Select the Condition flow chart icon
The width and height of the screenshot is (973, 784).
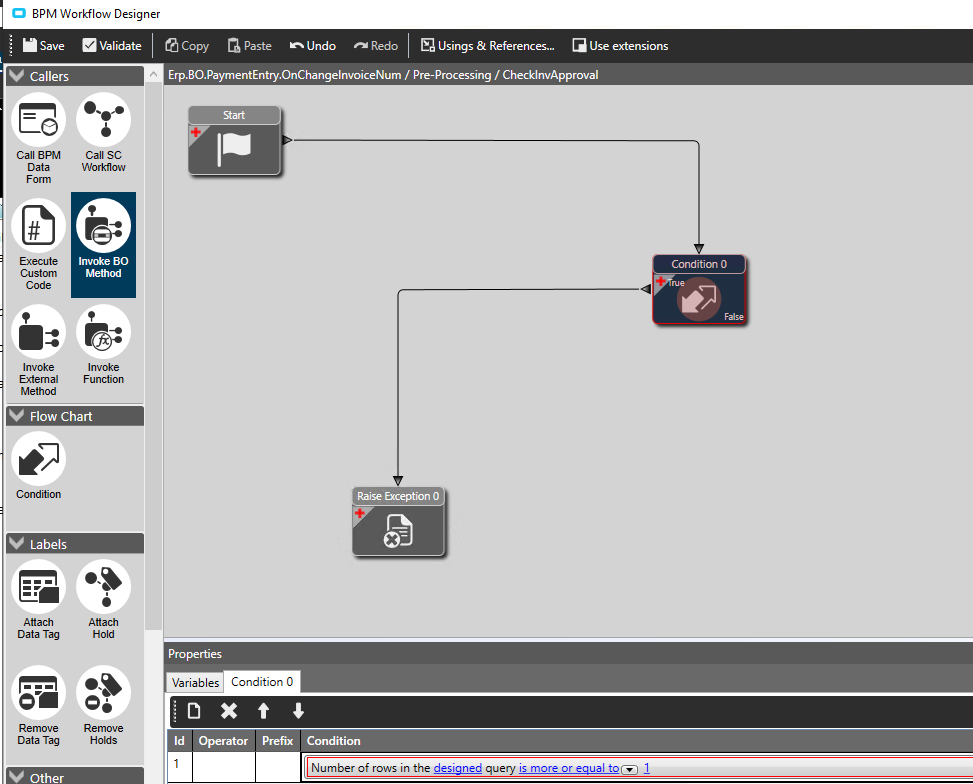tap(38, 459)
